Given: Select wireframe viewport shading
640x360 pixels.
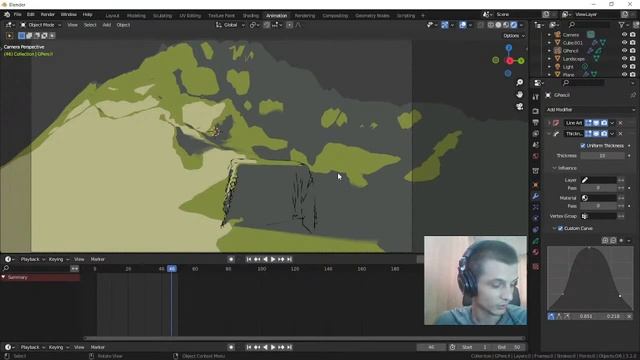Looking at the screenshot, I should click(x=491, y=25).
